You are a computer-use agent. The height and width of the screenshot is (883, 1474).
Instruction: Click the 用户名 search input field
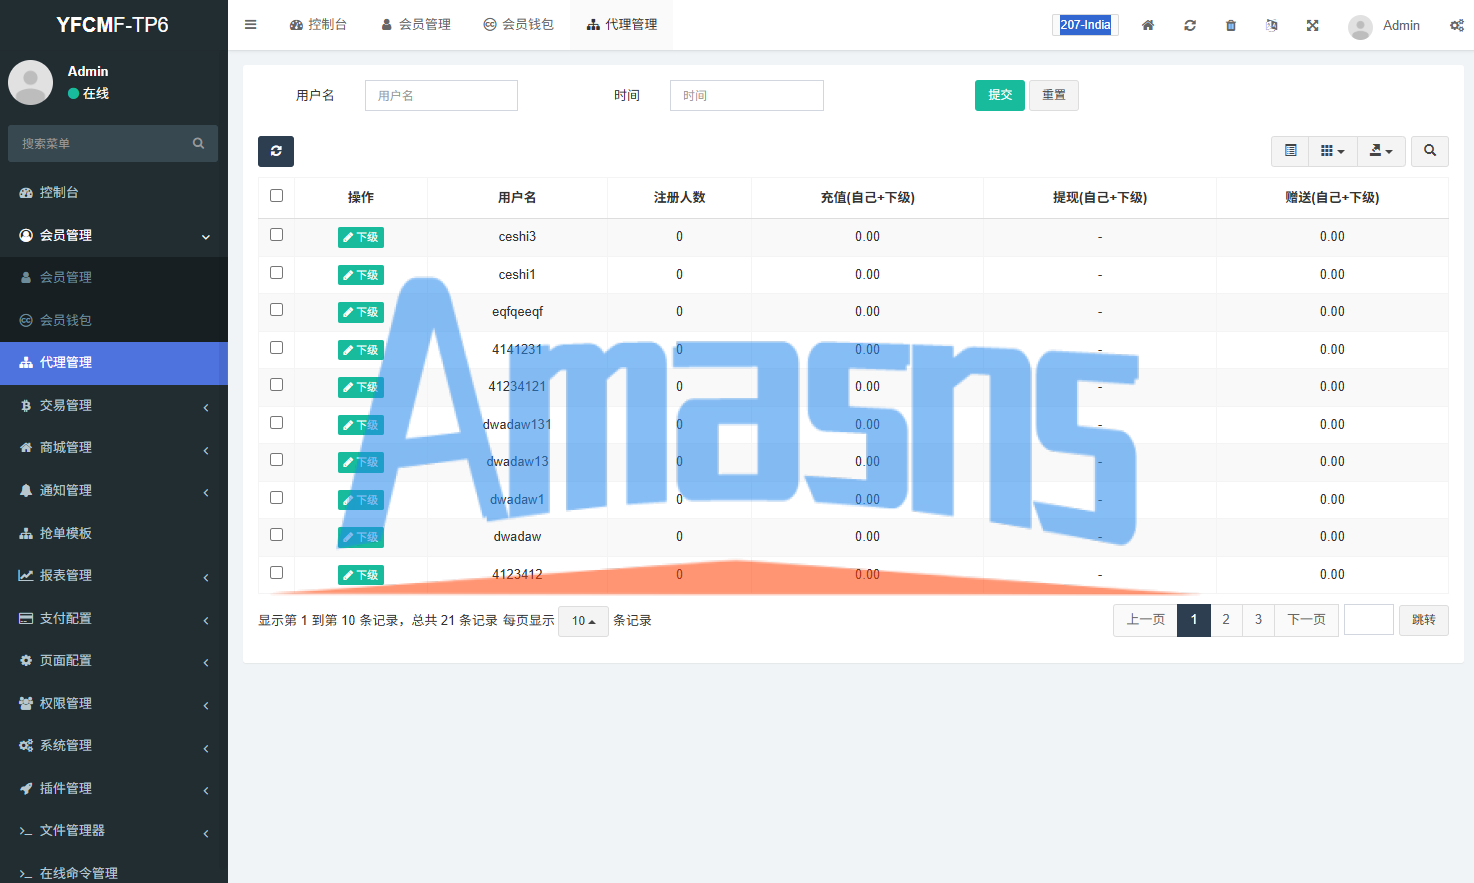[x=441, y=95]
